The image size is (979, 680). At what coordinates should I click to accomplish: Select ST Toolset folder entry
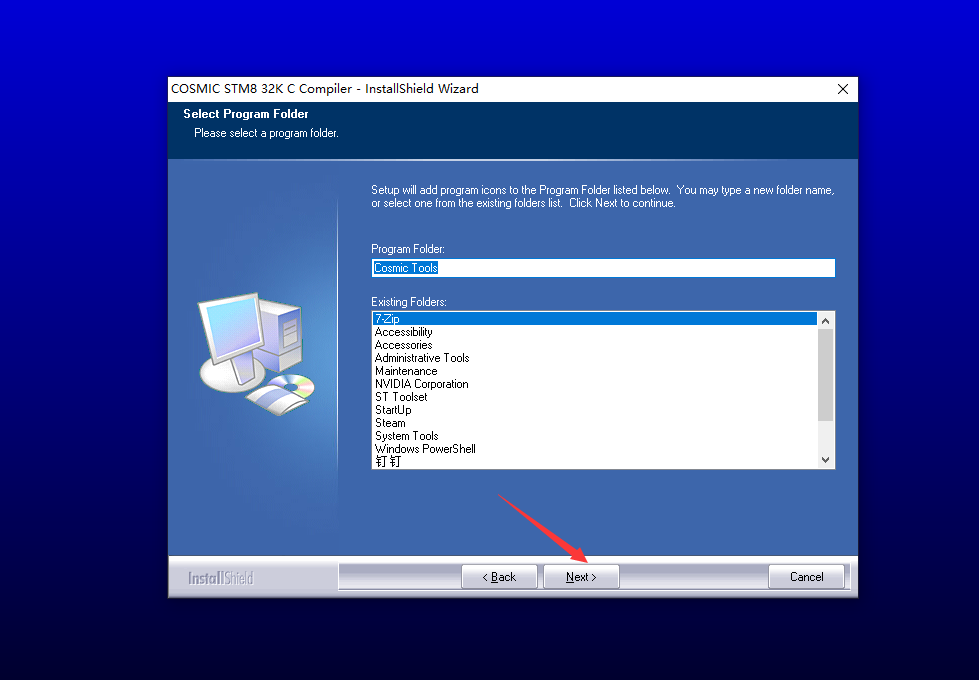pyautogui.click(x=594, y=397)
